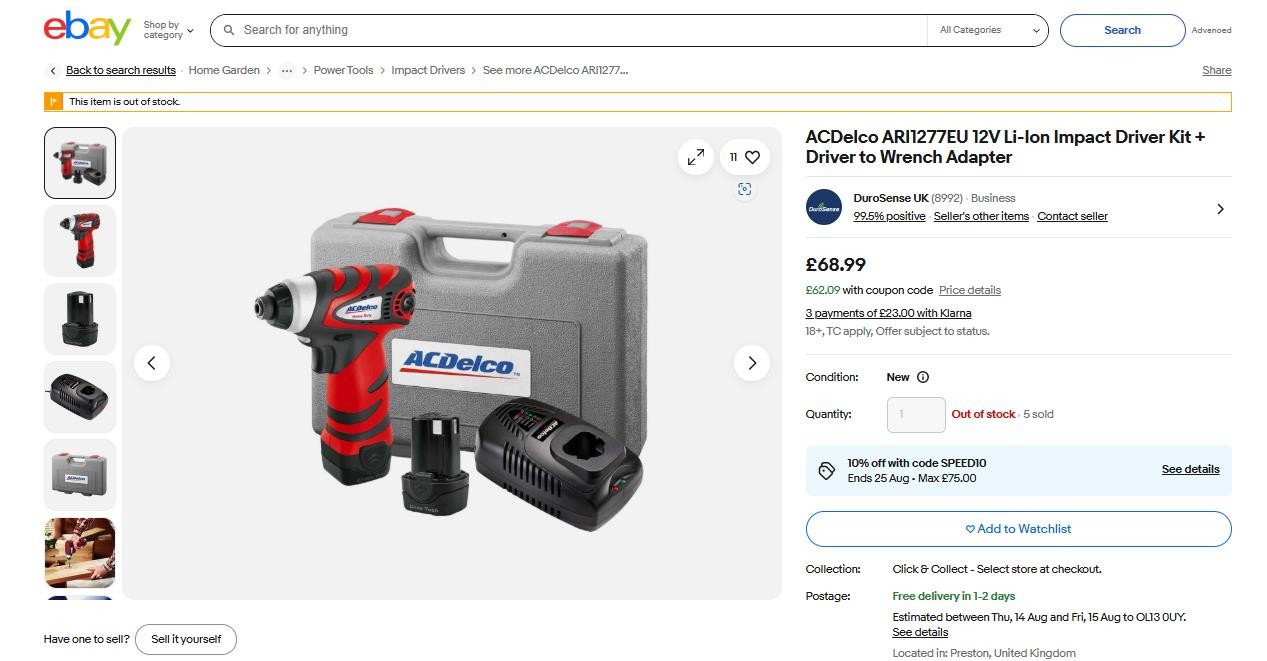Click the blue Search button
The height and width of the screenshot is (661, 1267).
pos(1122,30)
